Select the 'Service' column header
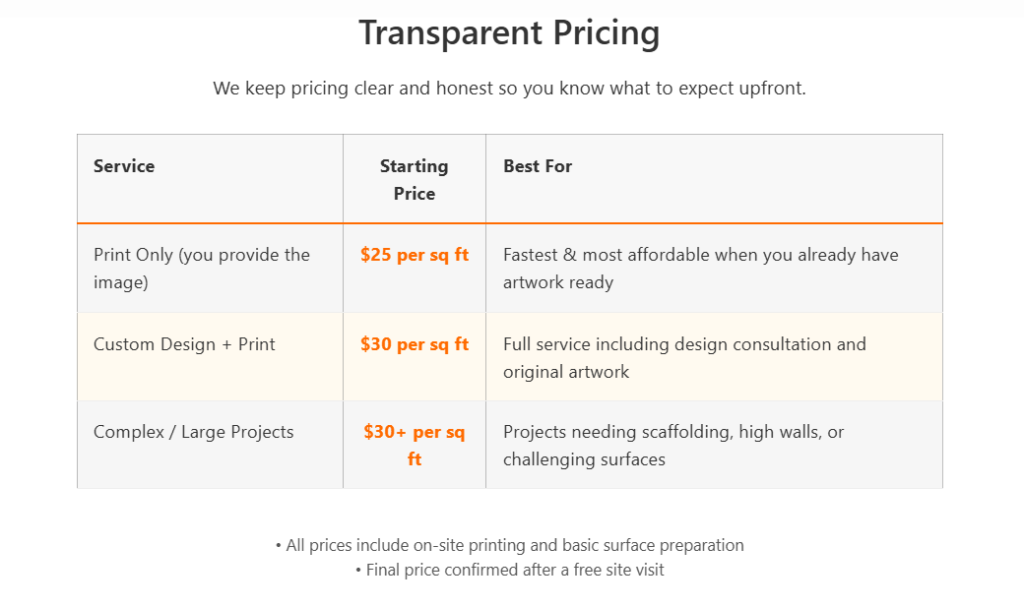 (124, 166)
